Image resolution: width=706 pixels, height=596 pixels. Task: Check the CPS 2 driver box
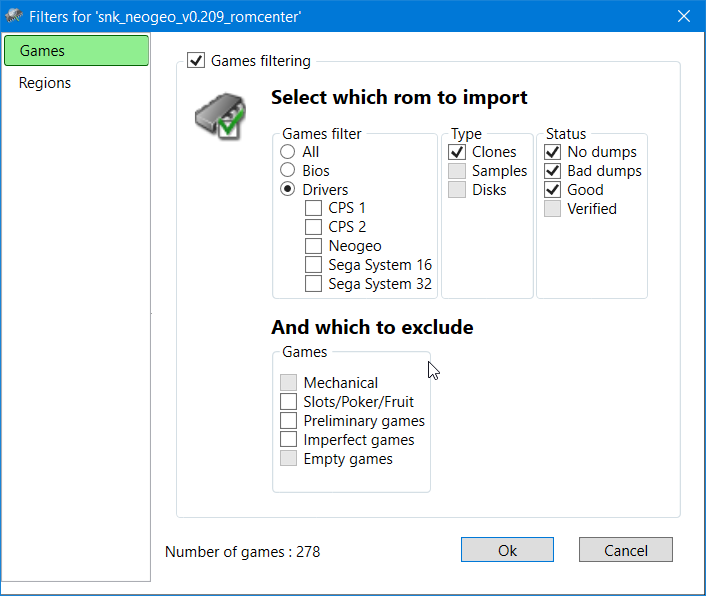314,227
